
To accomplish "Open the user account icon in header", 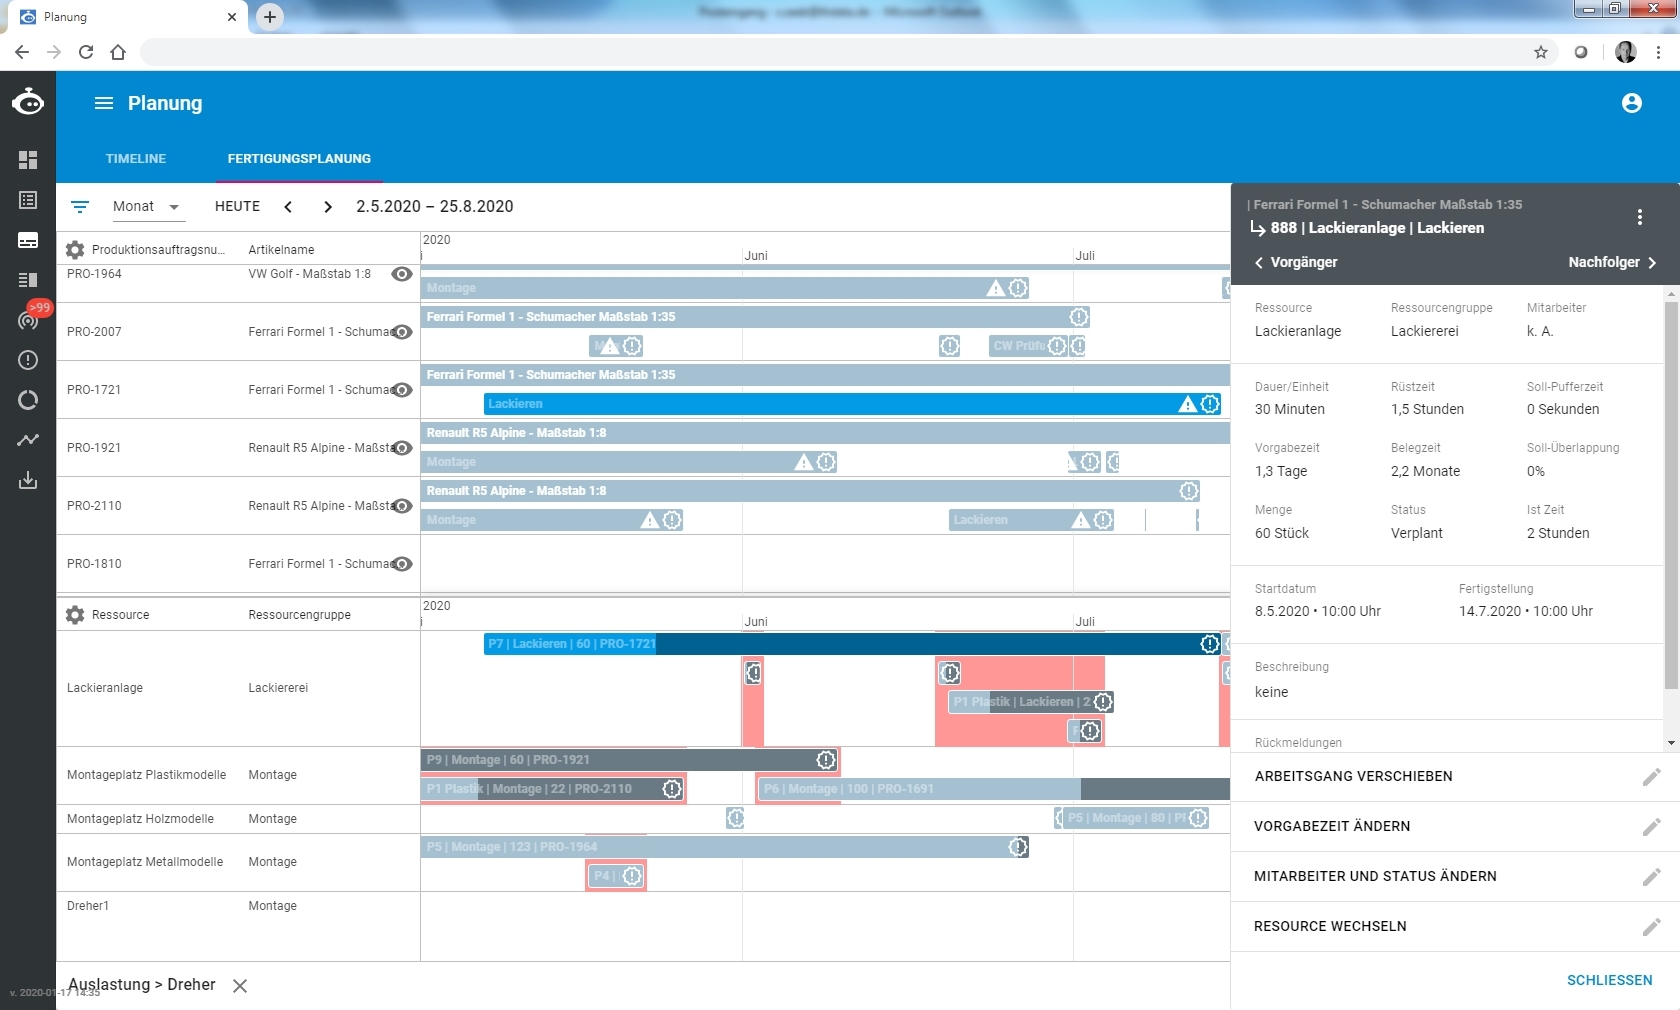I will tap(1632, 103).
